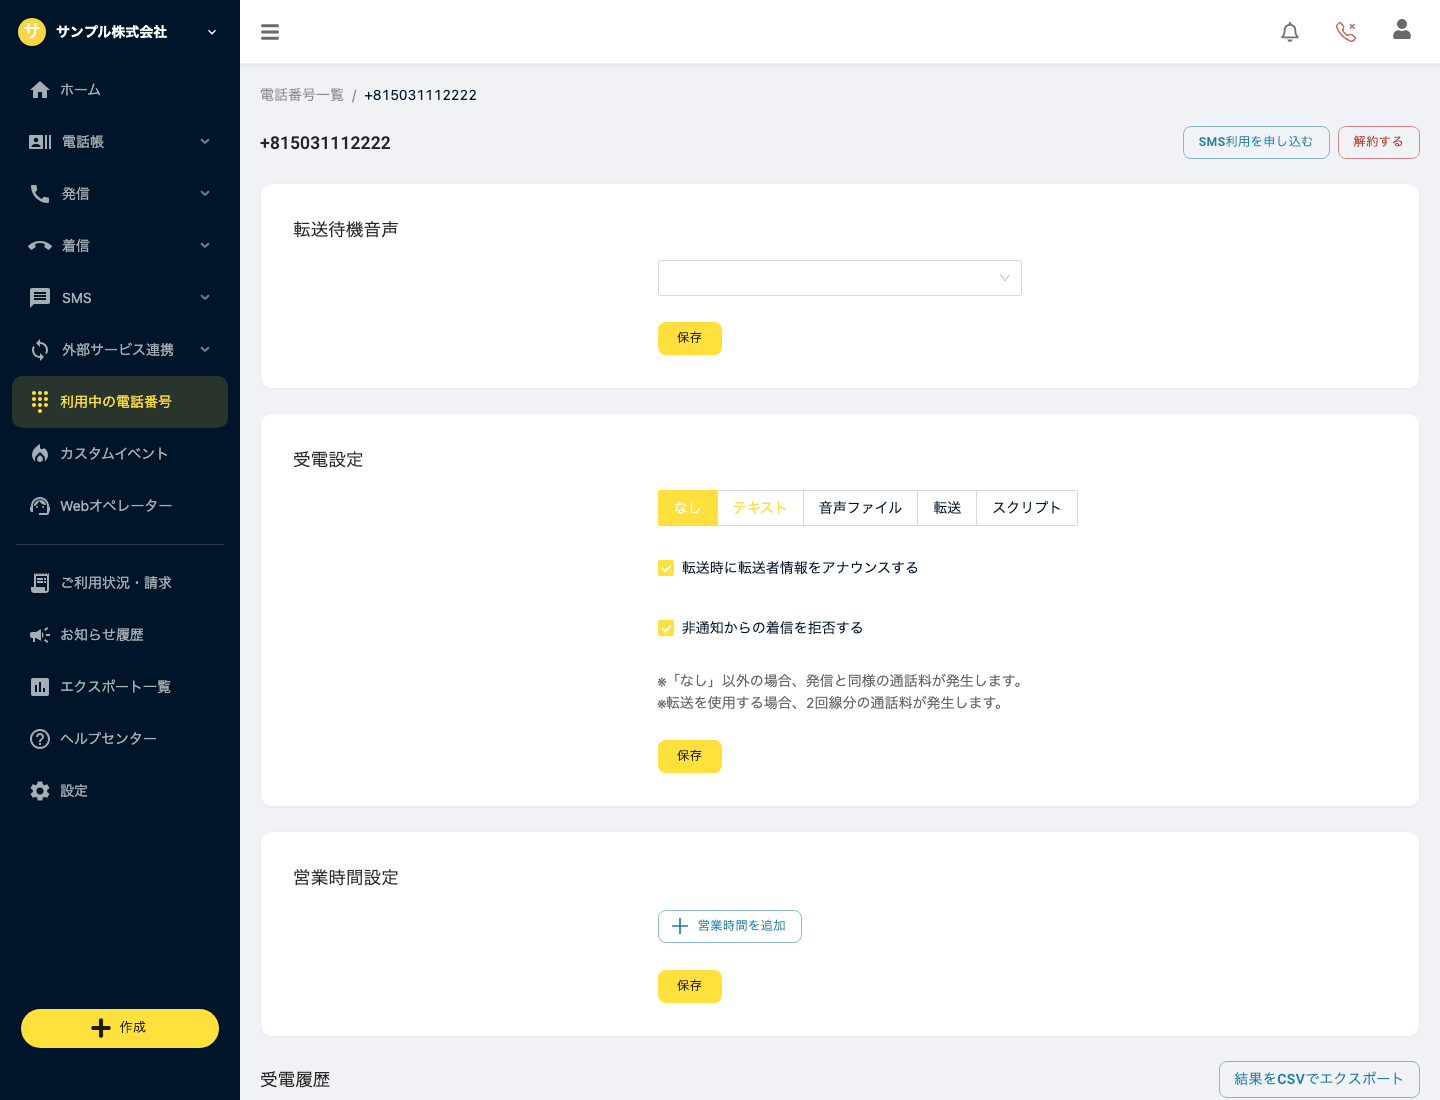Go to Home via house icon
The image size is (1440, 1100).
point(40,90)
